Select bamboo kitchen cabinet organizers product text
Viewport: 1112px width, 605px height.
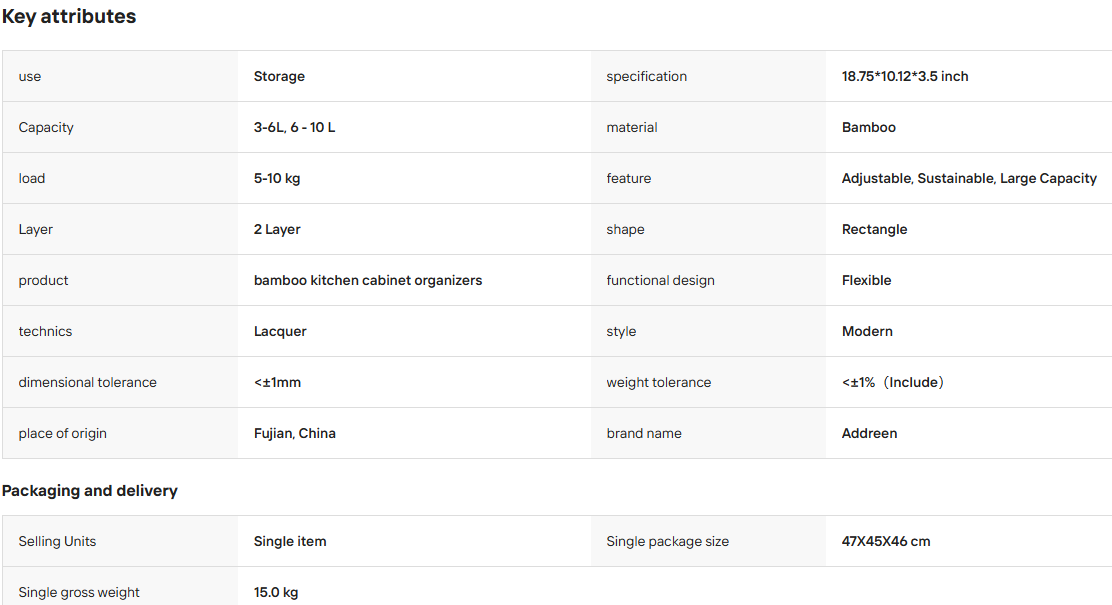click(x=368, y=280)
